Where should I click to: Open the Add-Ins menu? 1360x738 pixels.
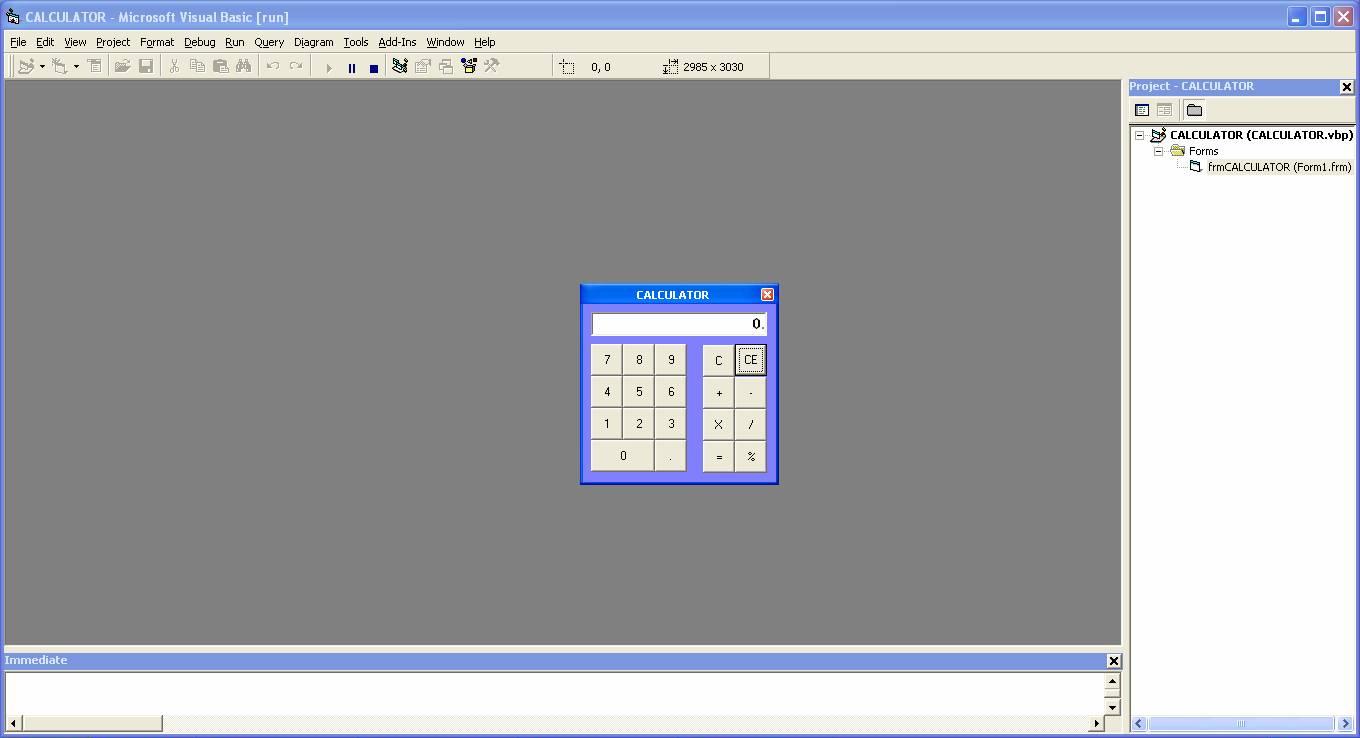pos(397,42)
